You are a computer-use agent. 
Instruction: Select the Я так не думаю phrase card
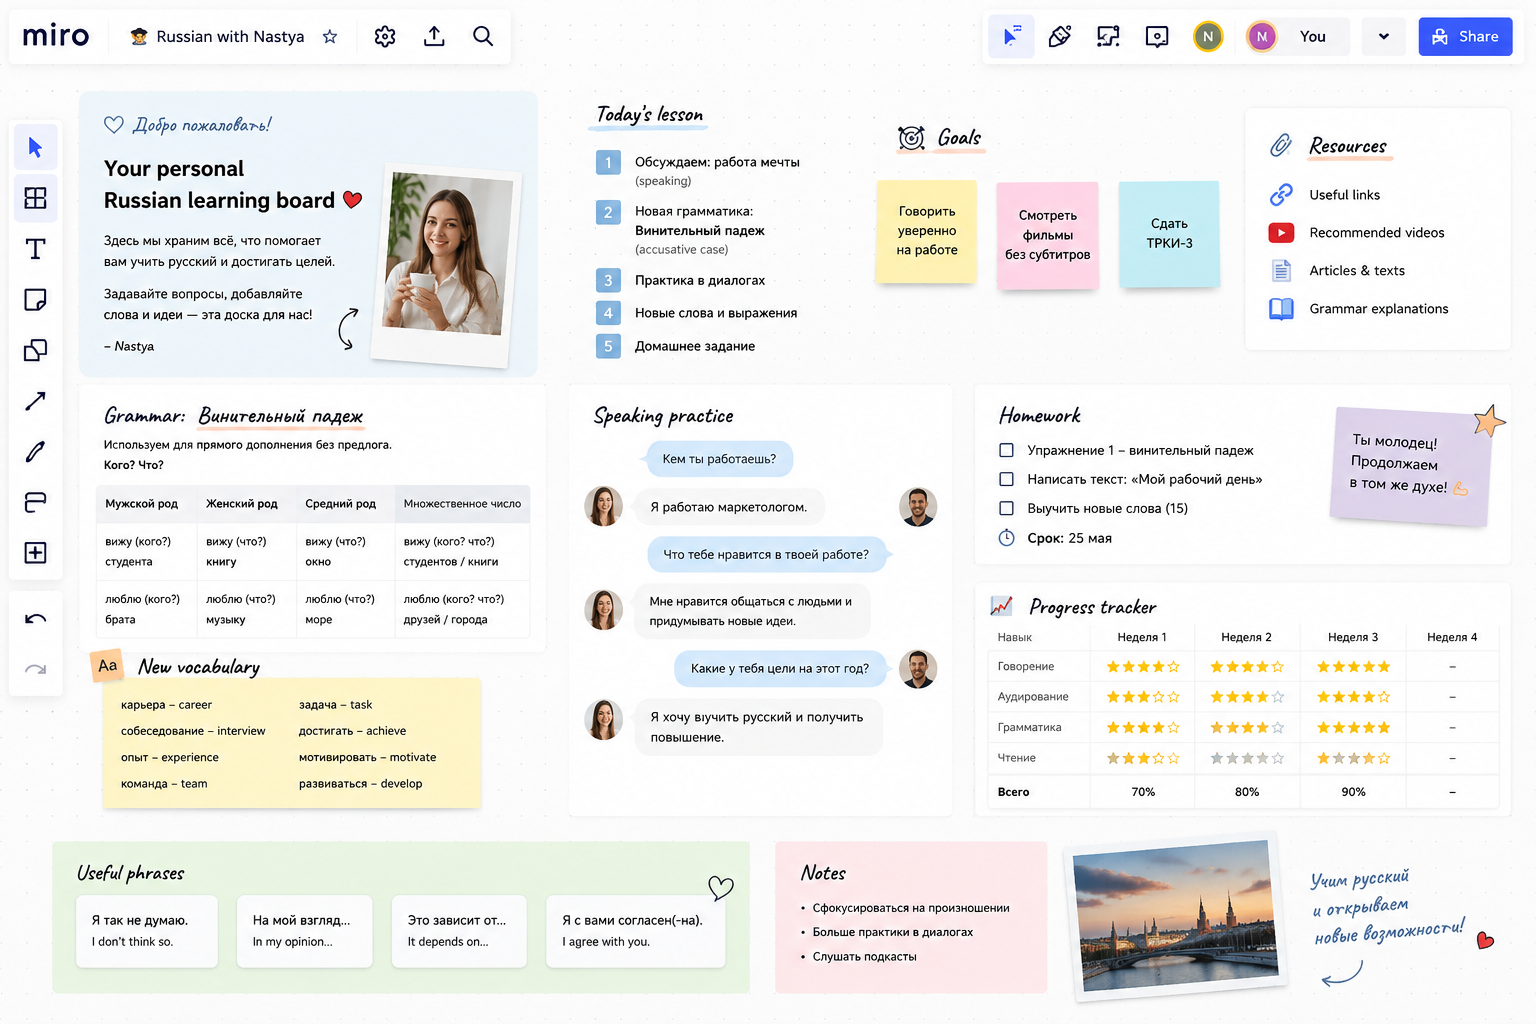coord(147,931)
